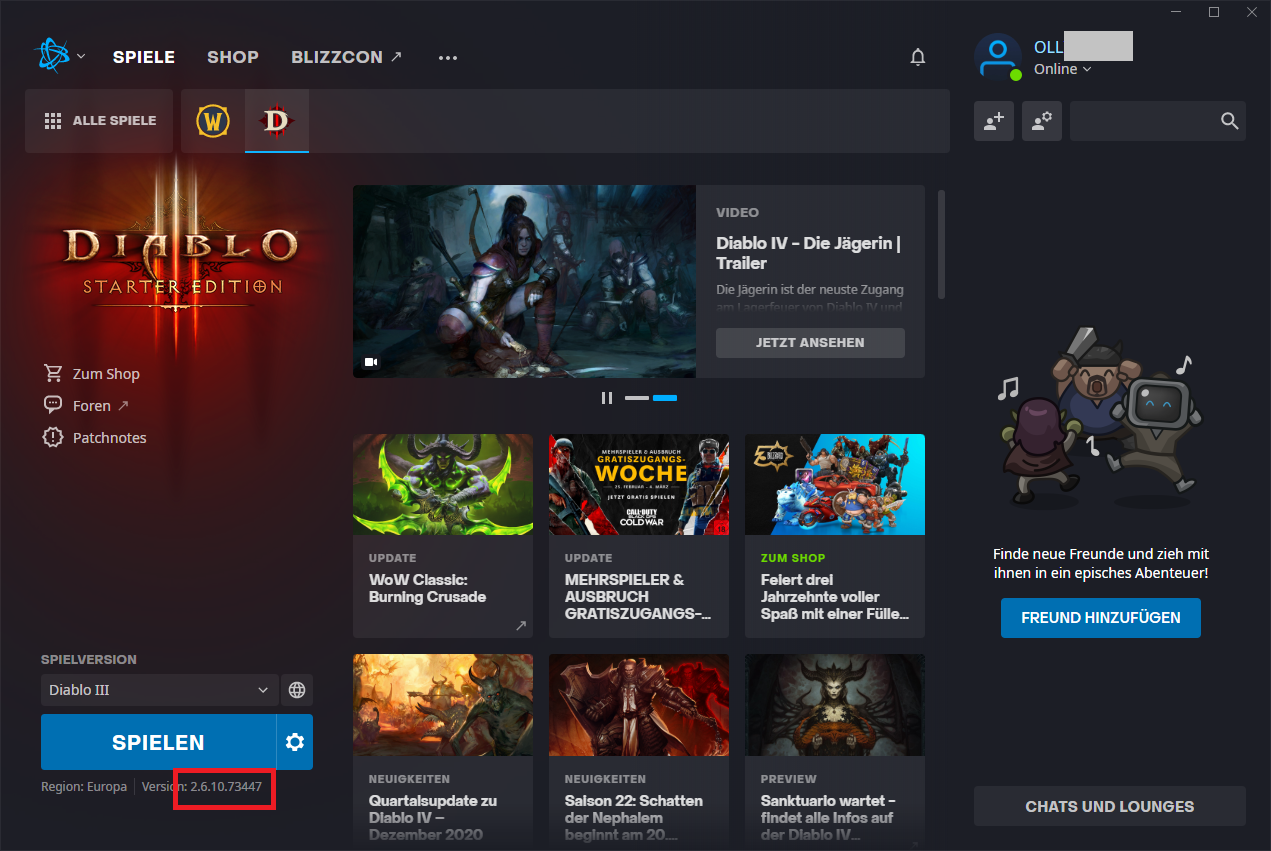The width and height of the screenshot is (1271, 851).
Task: Click the user profile avatar
Action: pyautogui.click(x=997, y=57)
